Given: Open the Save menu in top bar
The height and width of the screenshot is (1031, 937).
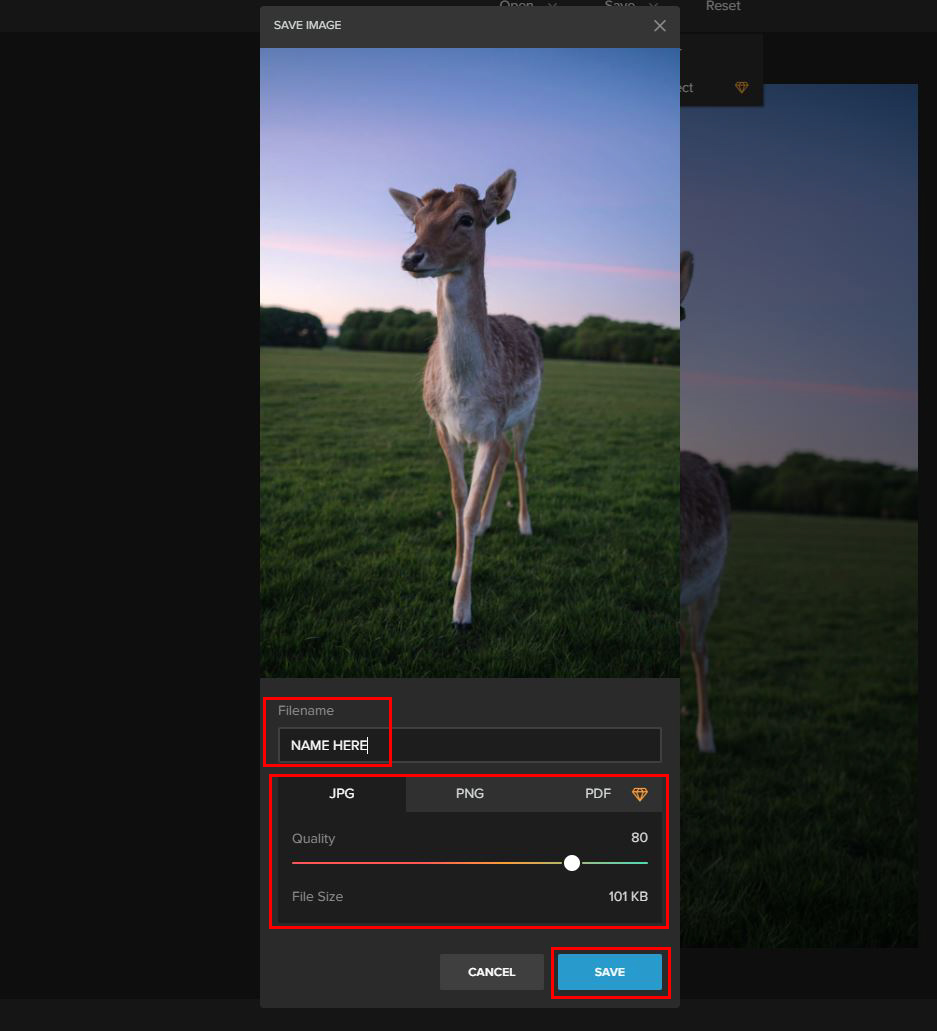Looking at the screenshot, I should (619, 6).
